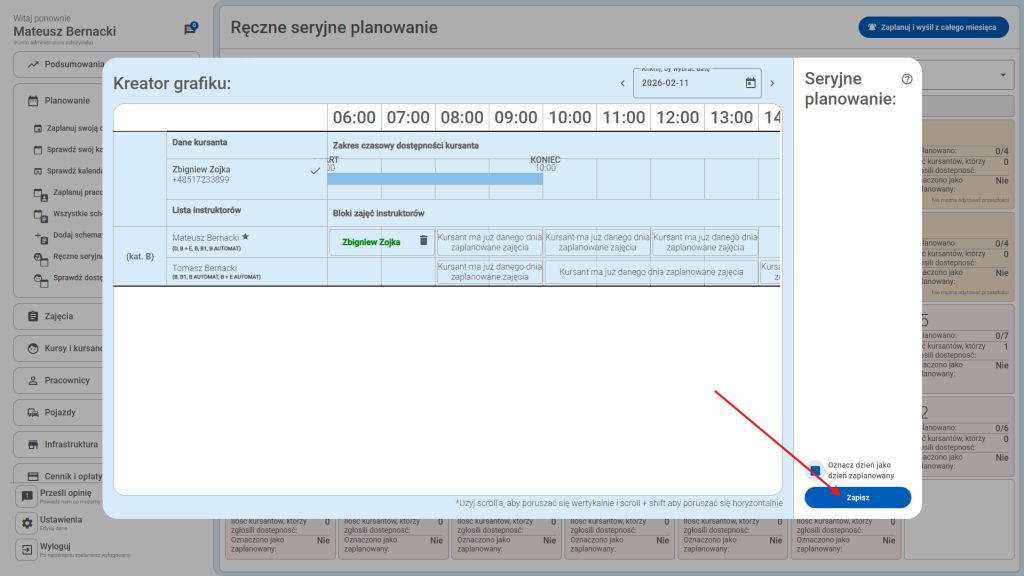Screen dimensions: 1024x576
Task: Click the Zapisz button
Action: (x=857, y=497)
